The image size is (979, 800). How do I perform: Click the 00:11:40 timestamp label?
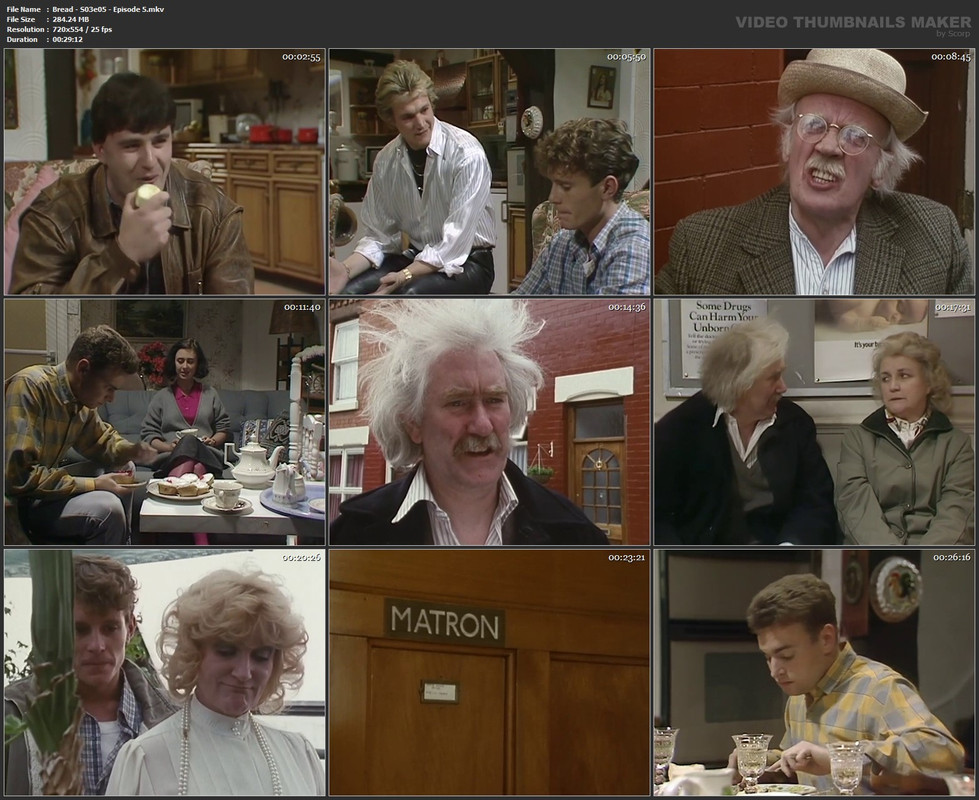point(302,307)
